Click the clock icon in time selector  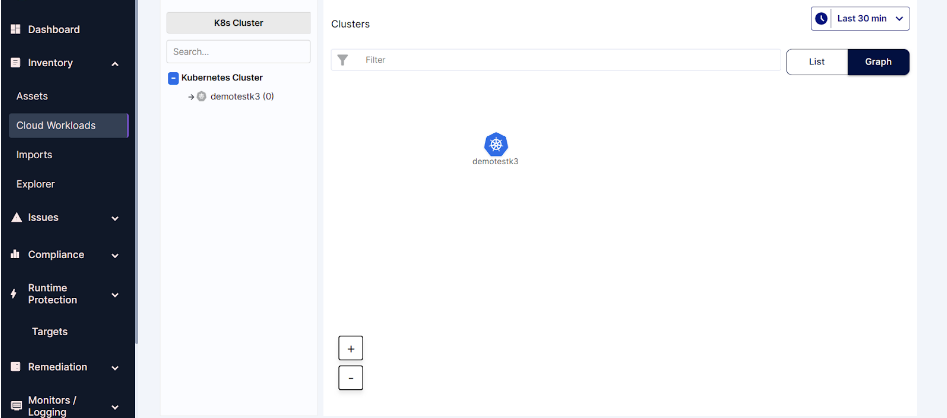click(x=821, y=19)
